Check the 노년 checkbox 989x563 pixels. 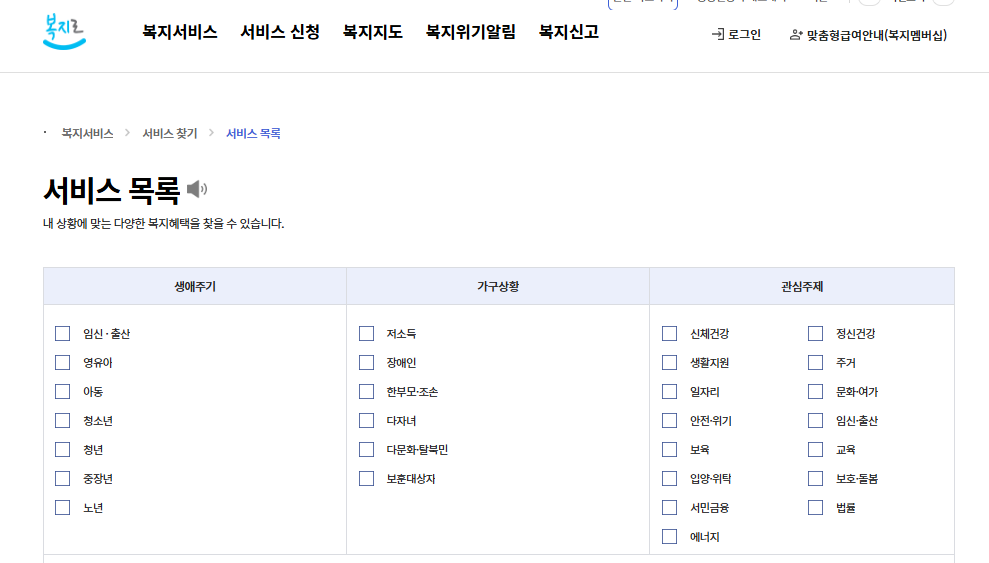point(63,508)
